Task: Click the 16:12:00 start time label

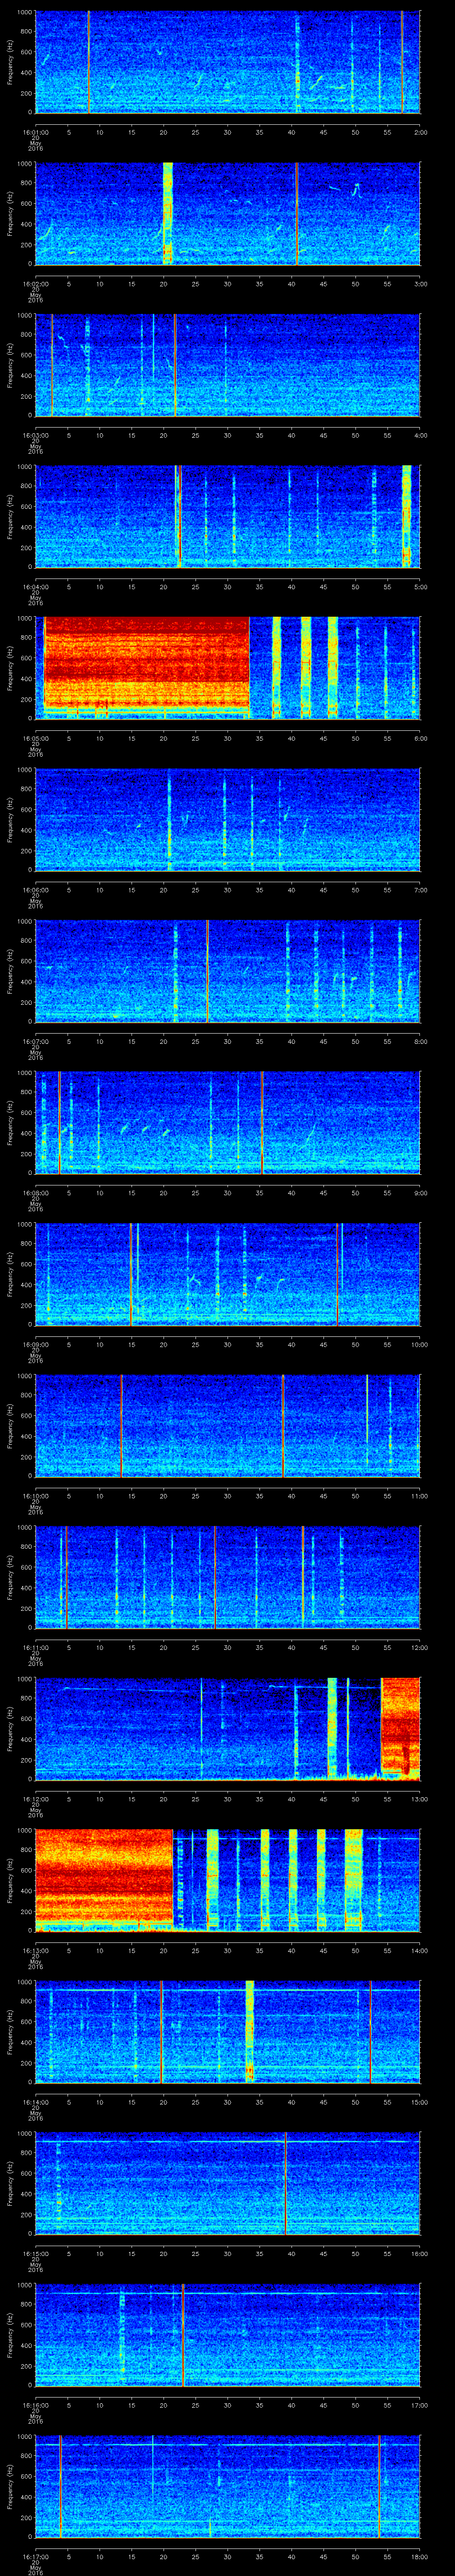Action: pos(35,1799)
